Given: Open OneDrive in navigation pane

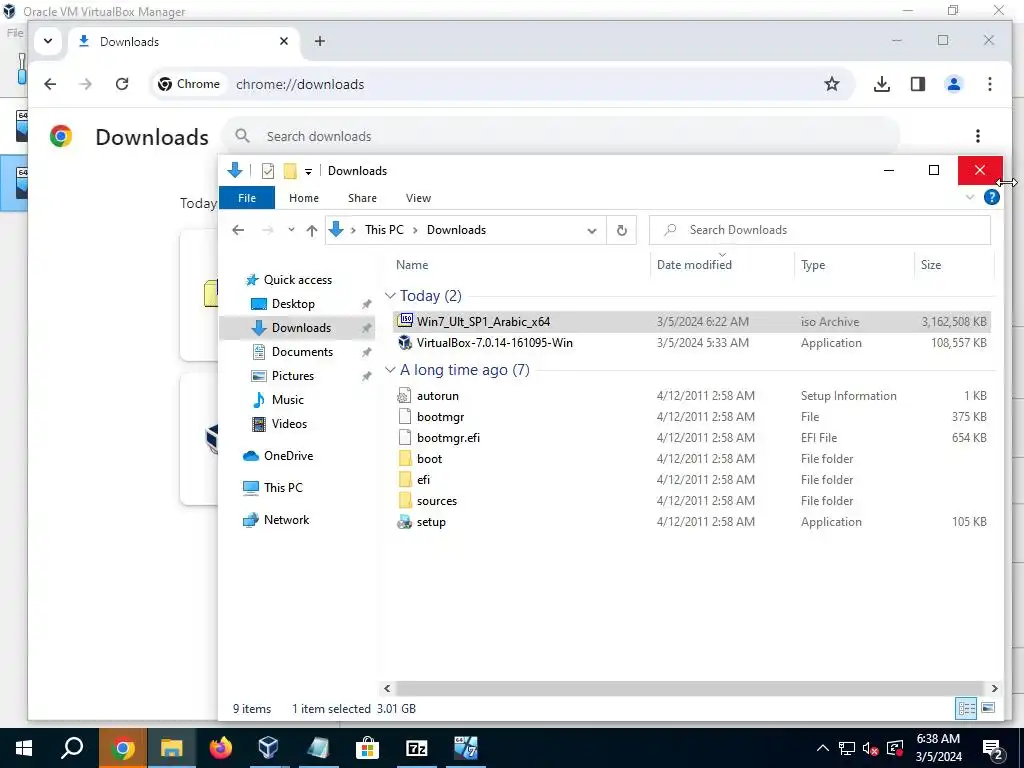Looking at the screenshot, I should [x=288, y=456].
